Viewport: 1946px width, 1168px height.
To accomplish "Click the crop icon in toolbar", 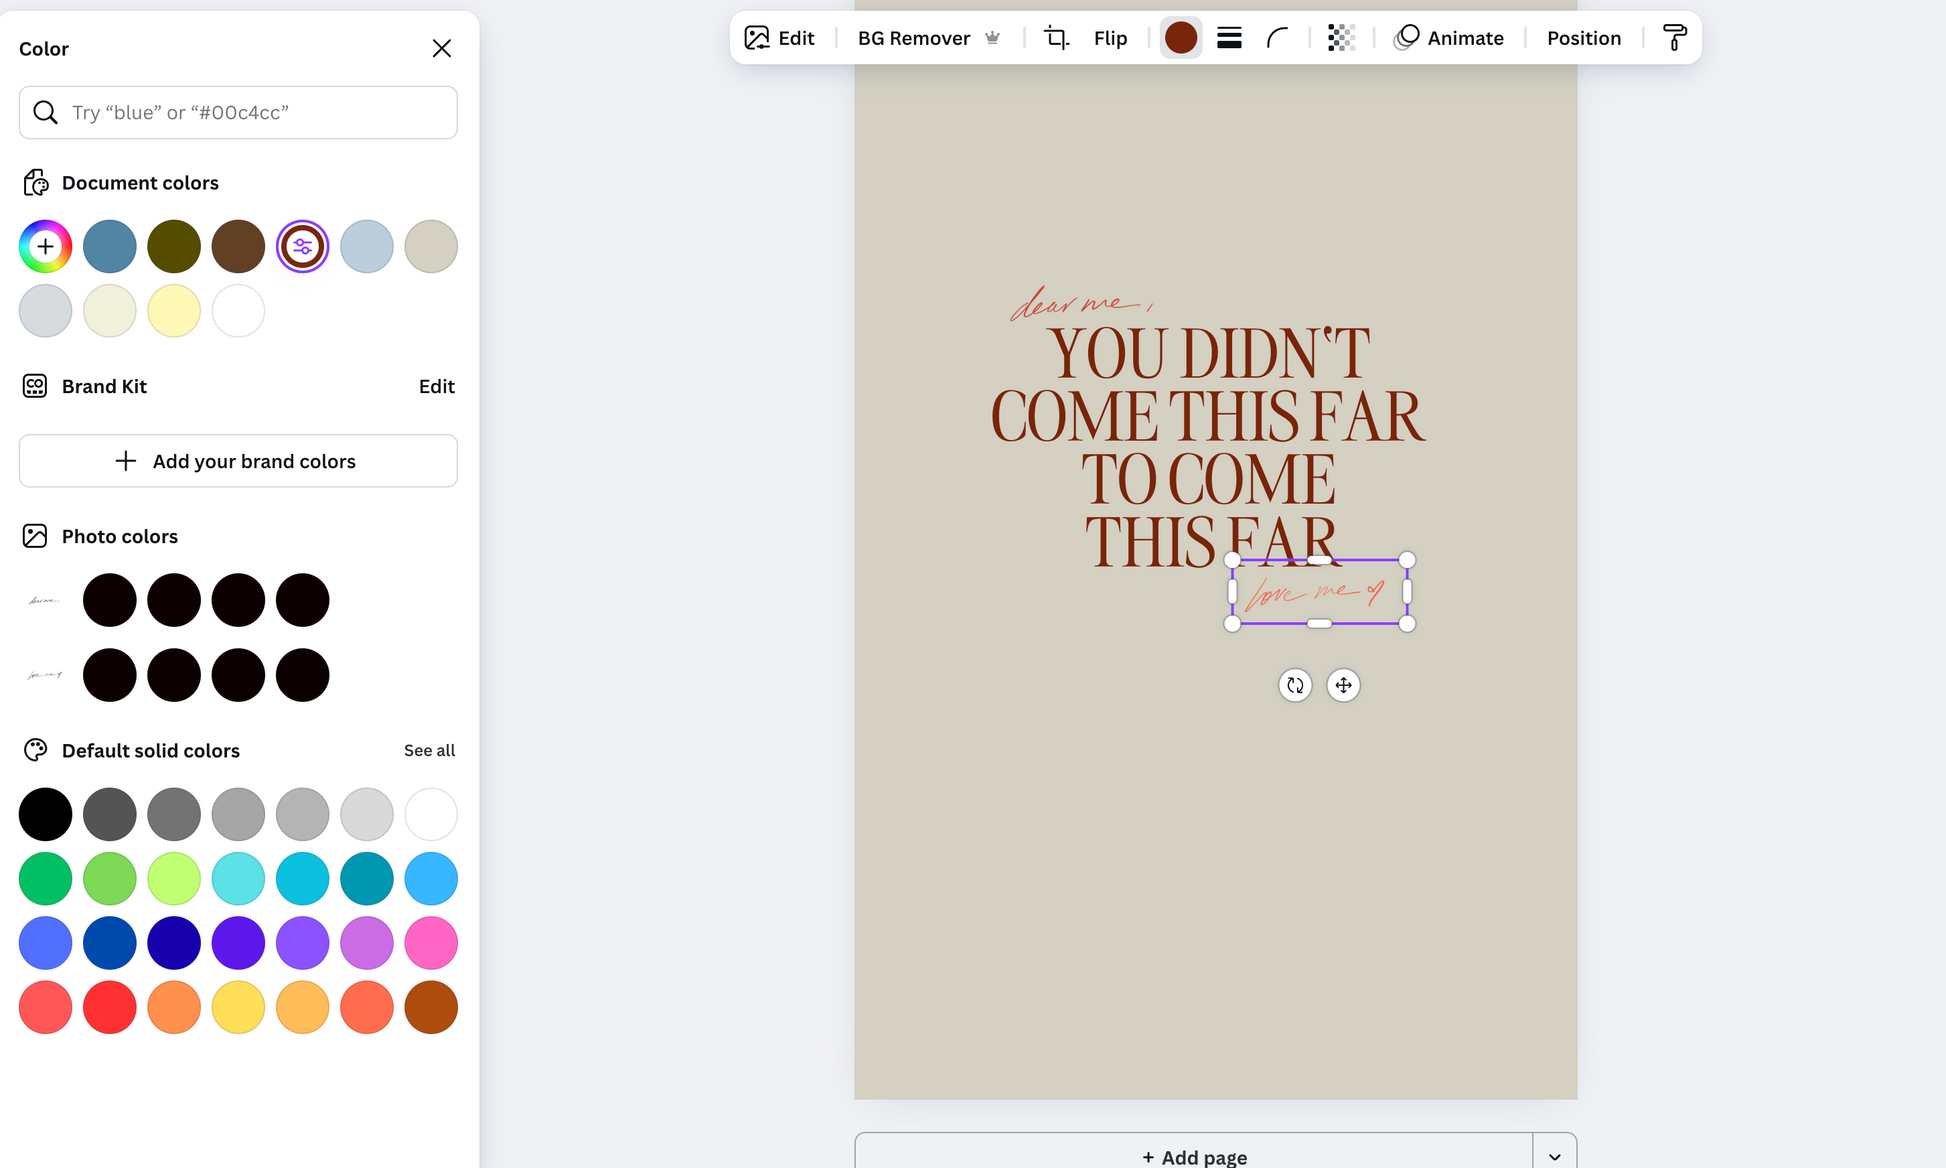I will pyautogui.click(x=1056, y=38).
